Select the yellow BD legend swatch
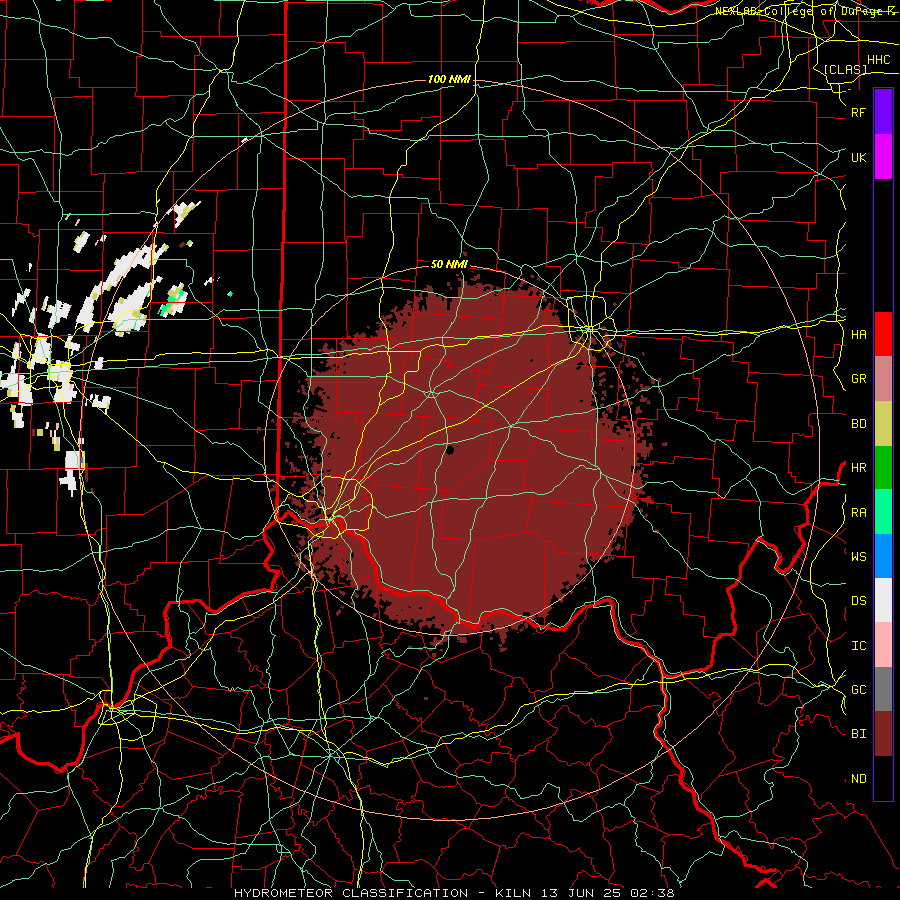 click(x=883, y=424)
